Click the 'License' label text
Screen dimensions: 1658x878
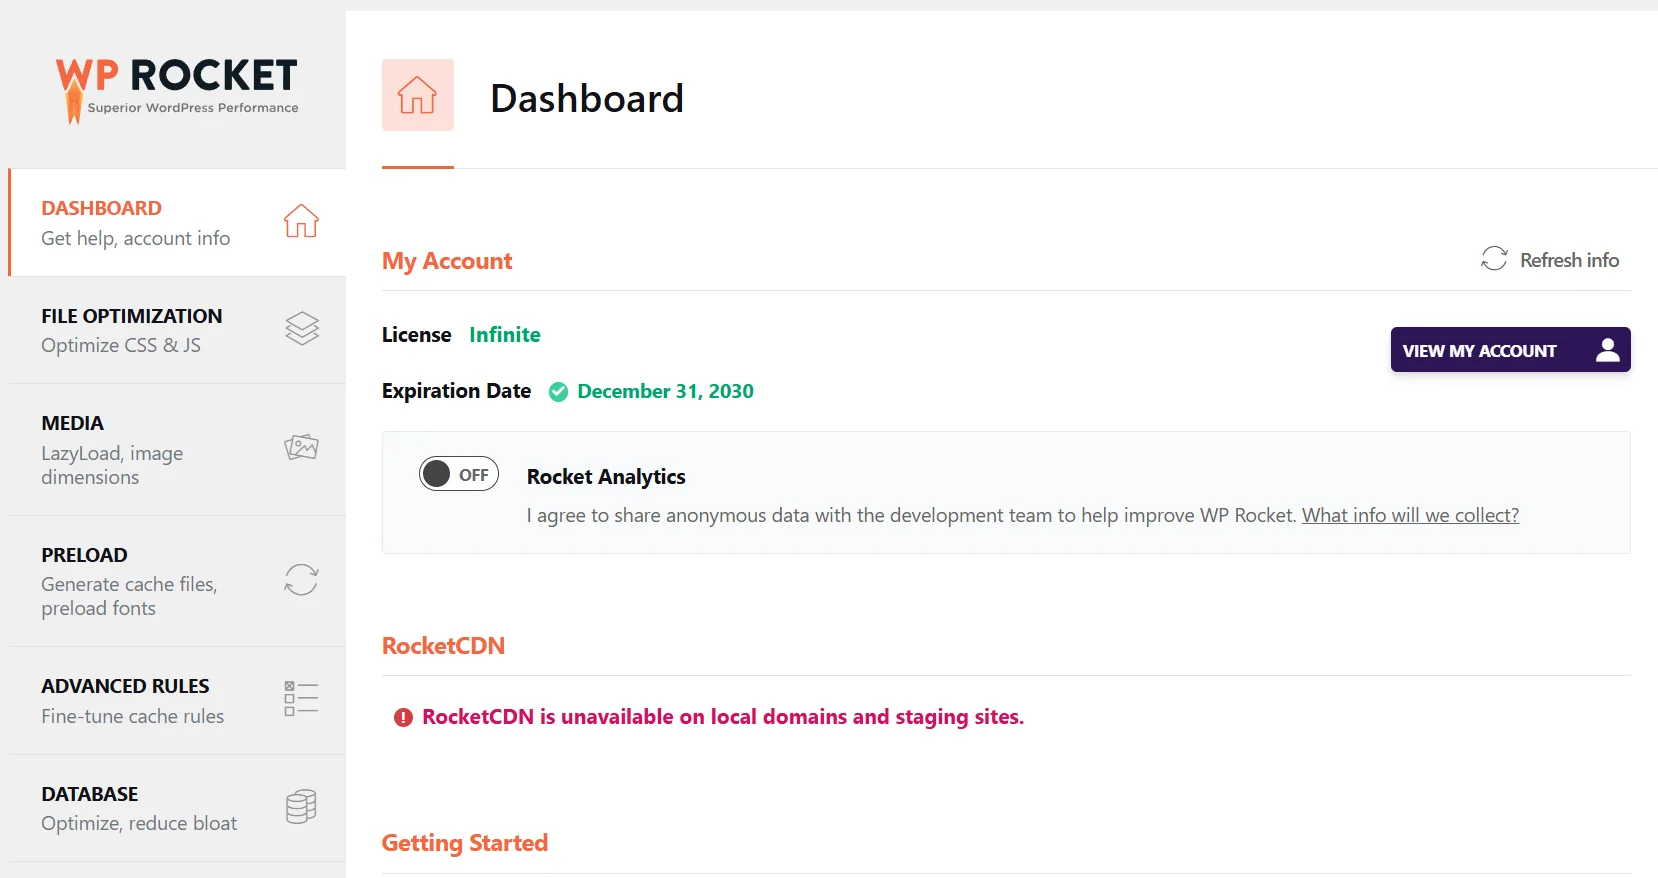pos(416,335)
